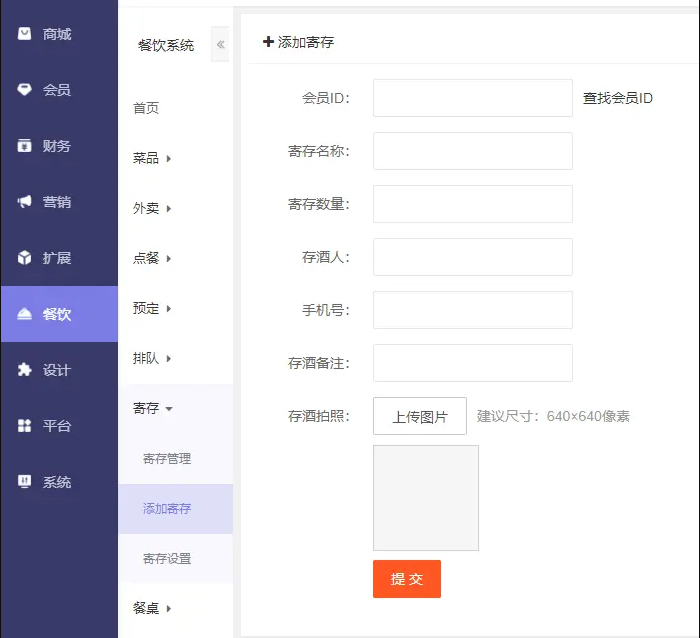Focus the 寄存名称 input field

click(x=473, y=151)
